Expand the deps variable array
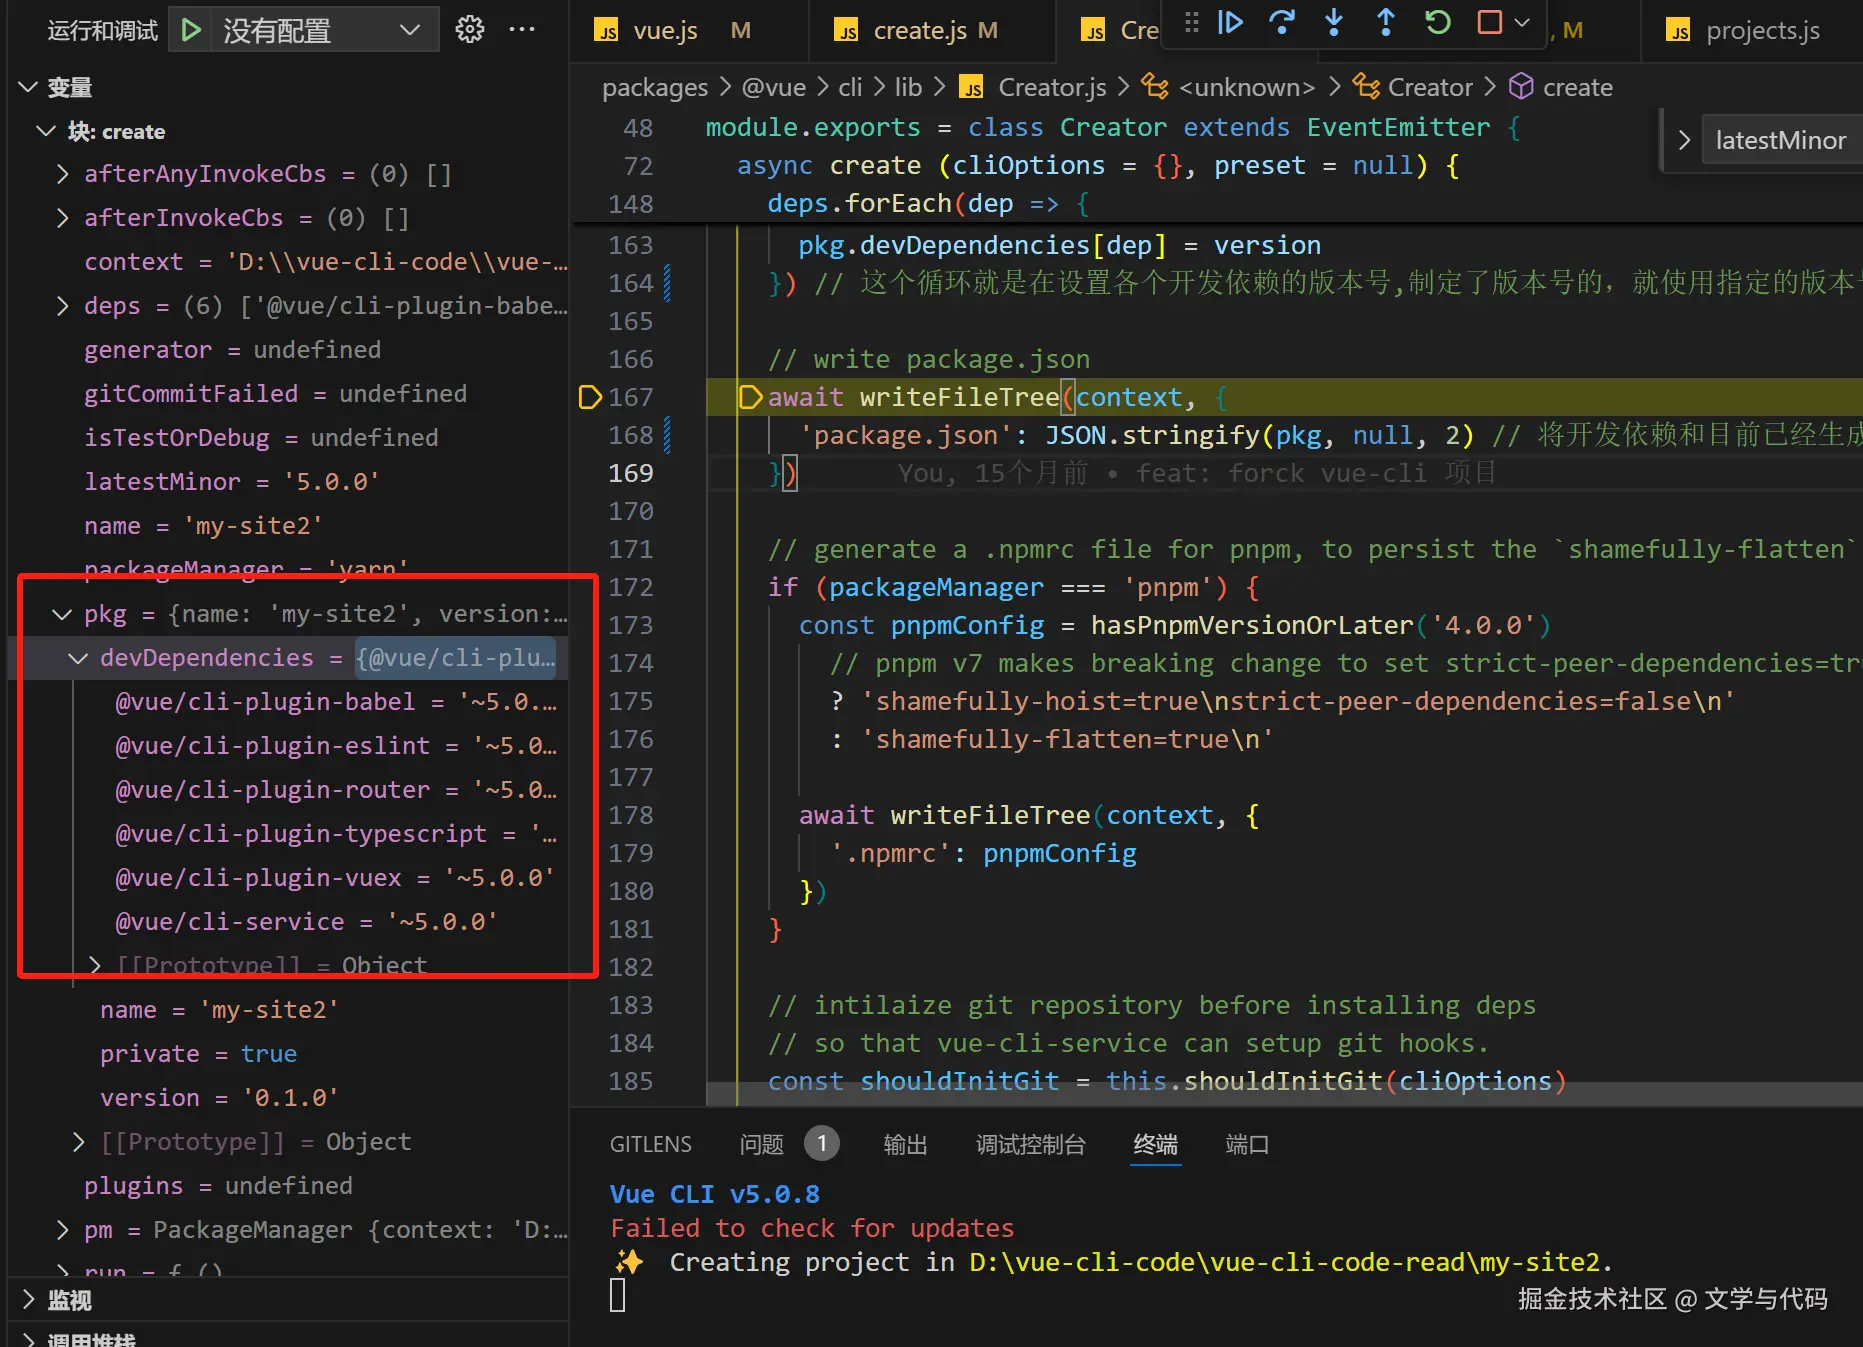Viewport: 1863px width, 1347px height. pos(63,306)
